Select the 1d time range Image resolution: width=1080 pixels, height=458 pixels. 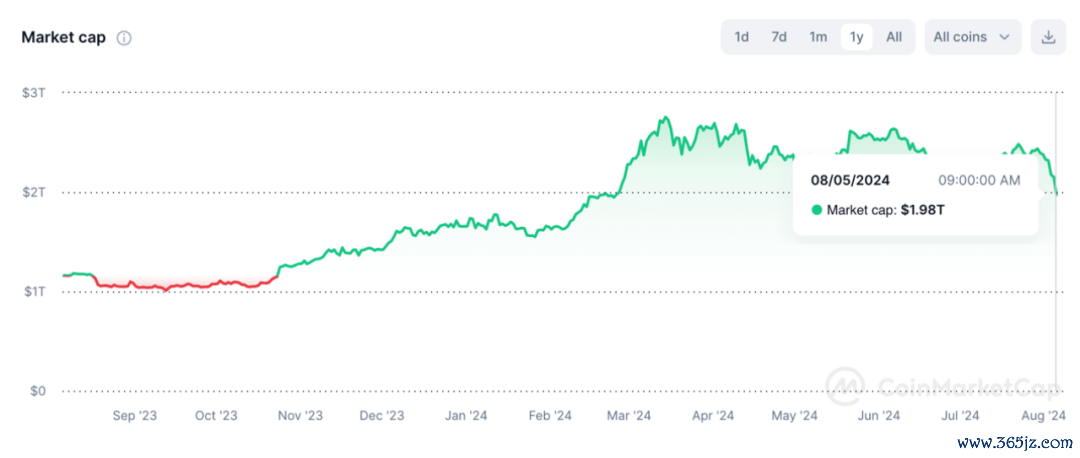click(742, 37)
